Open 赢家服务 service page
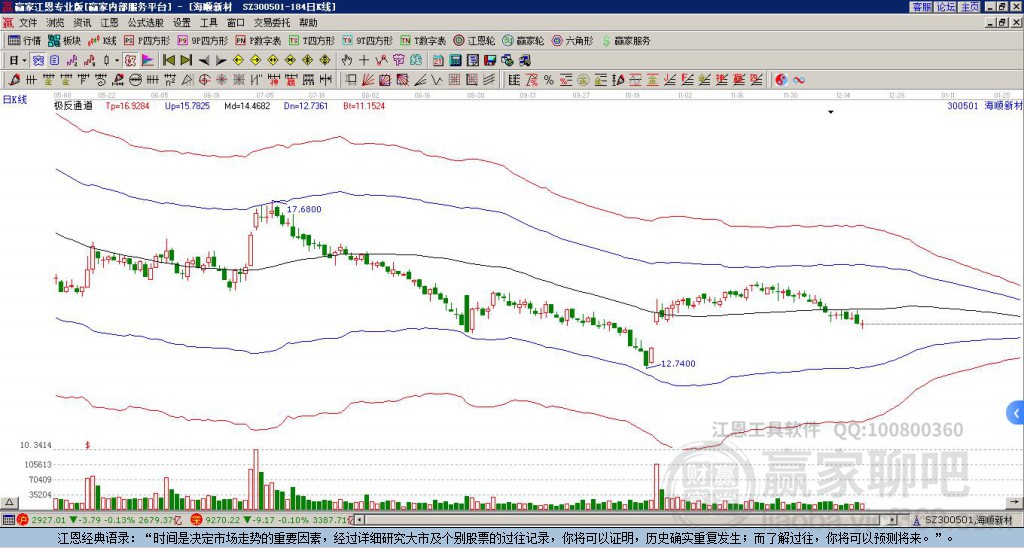 (626, 40)
